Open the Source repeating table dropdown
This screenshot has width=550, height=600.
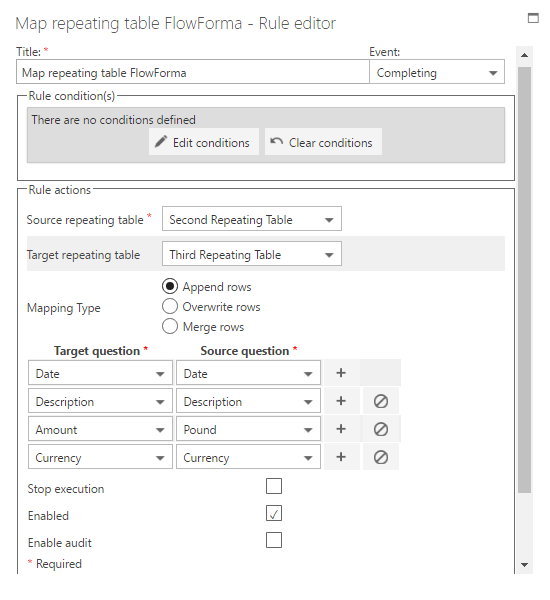[251, 219]
